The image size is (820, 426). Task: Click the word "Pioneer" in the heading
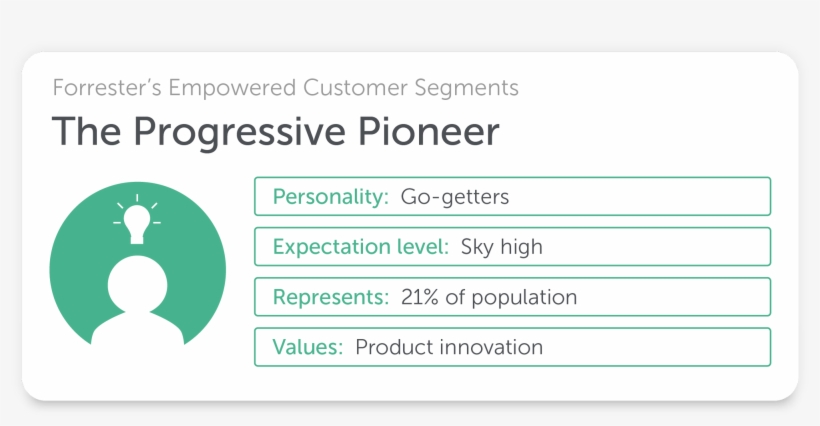pos(434,132)
